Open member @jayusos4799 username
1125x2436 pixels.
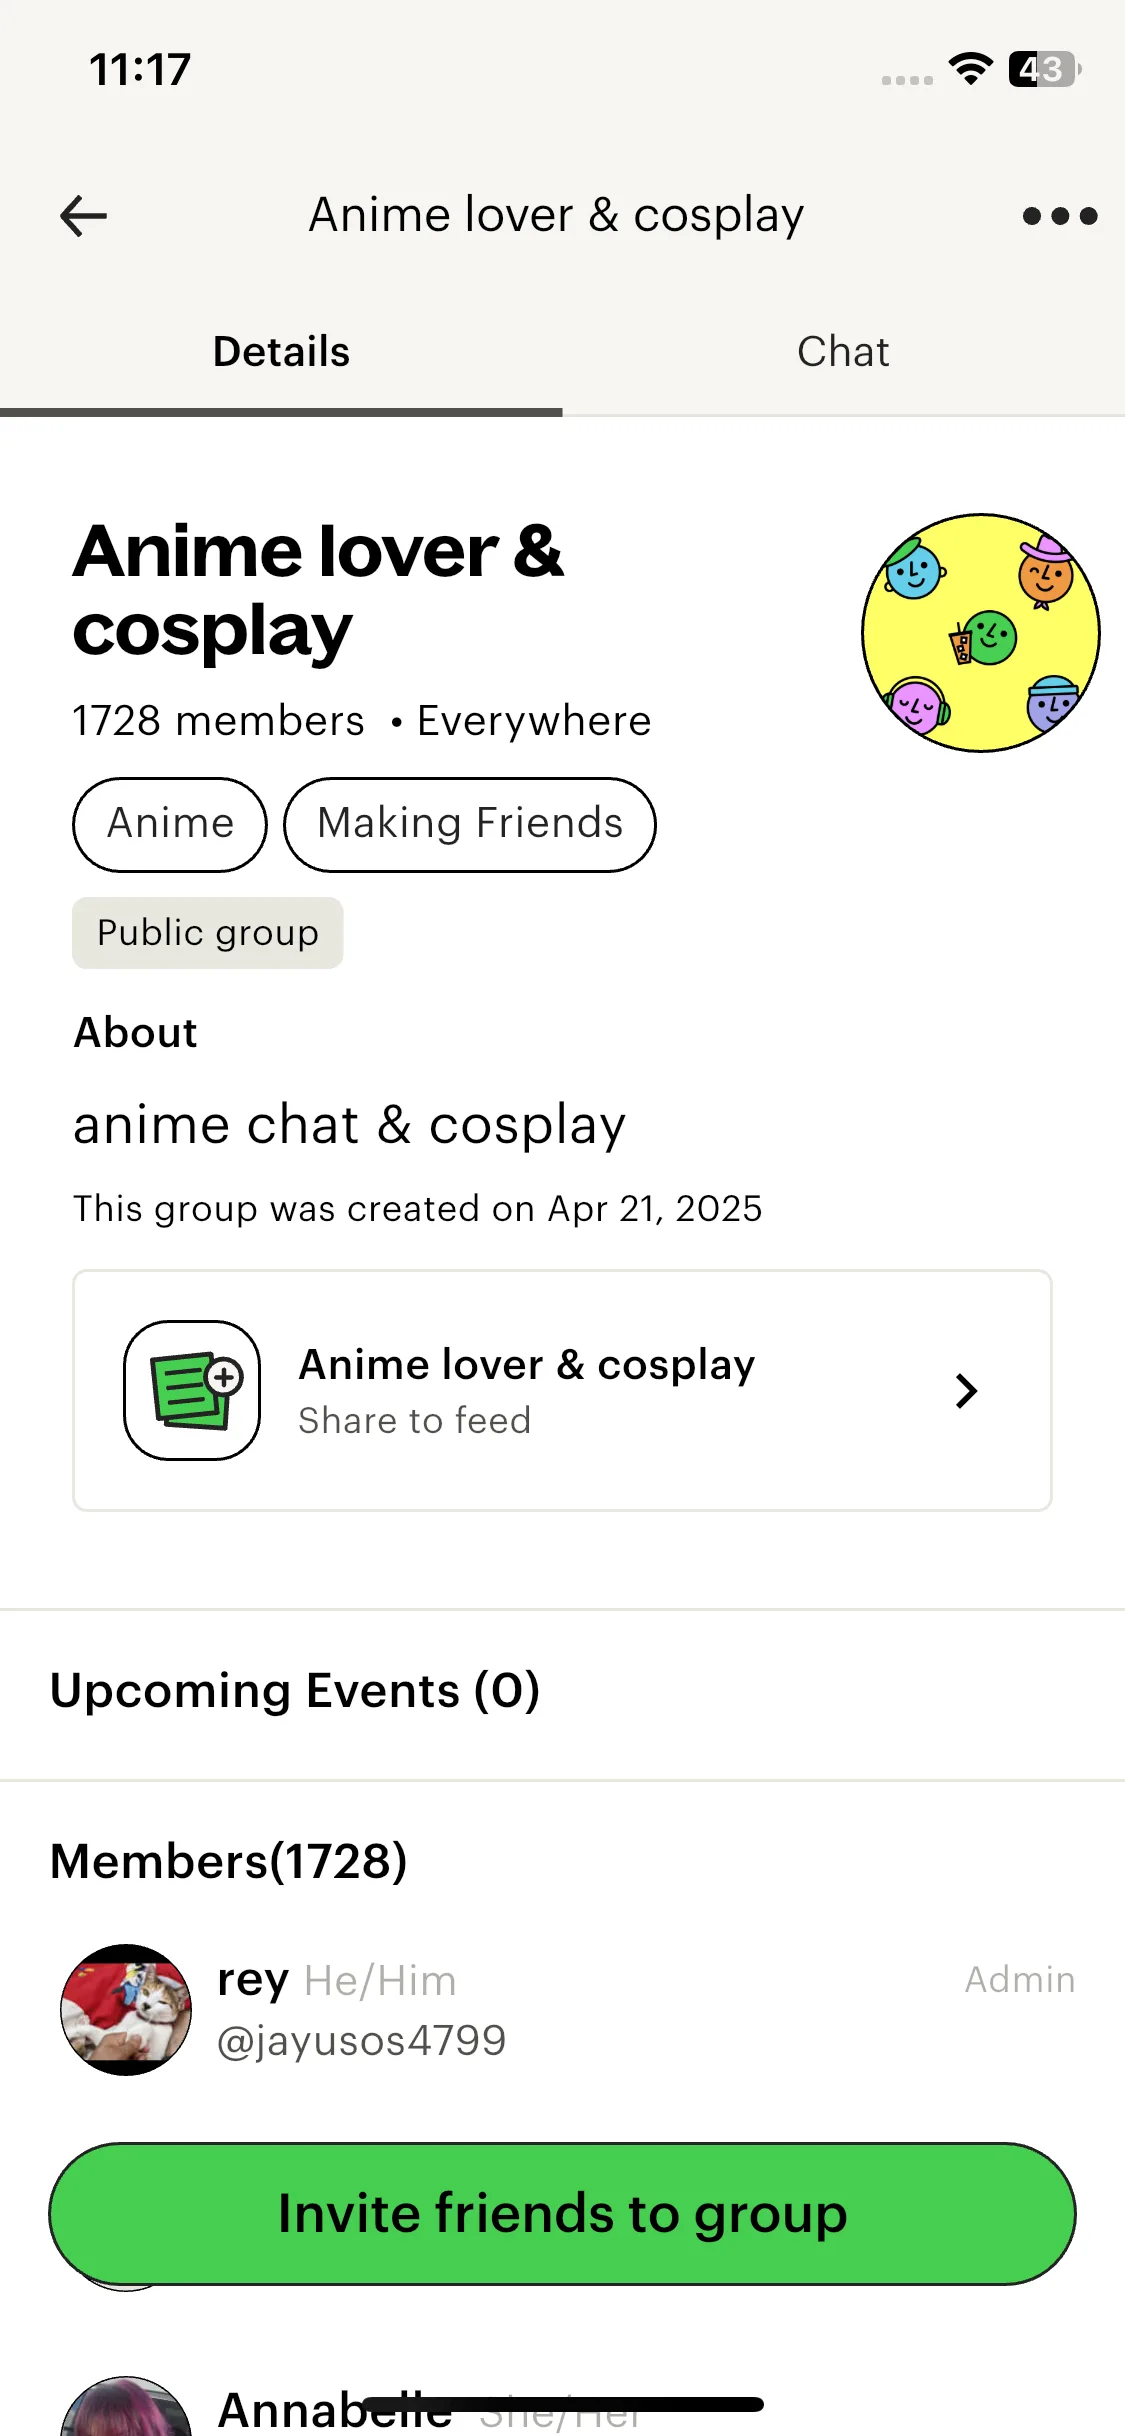(x=362, y=2041)
